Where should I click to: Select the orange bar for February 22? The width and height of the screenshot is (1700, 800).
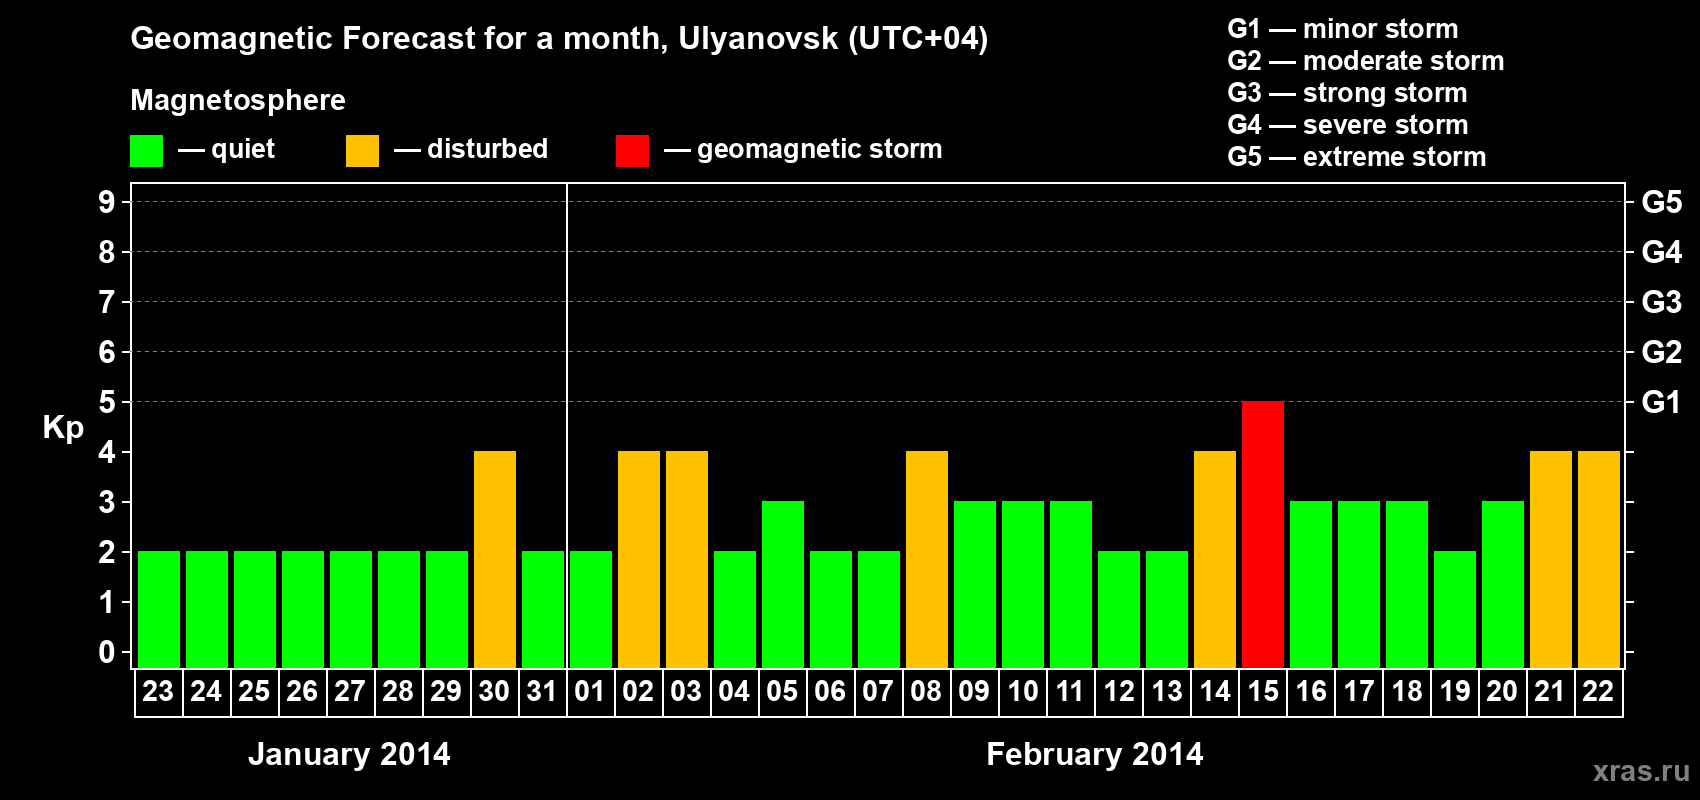click(x=1599, y=560)
